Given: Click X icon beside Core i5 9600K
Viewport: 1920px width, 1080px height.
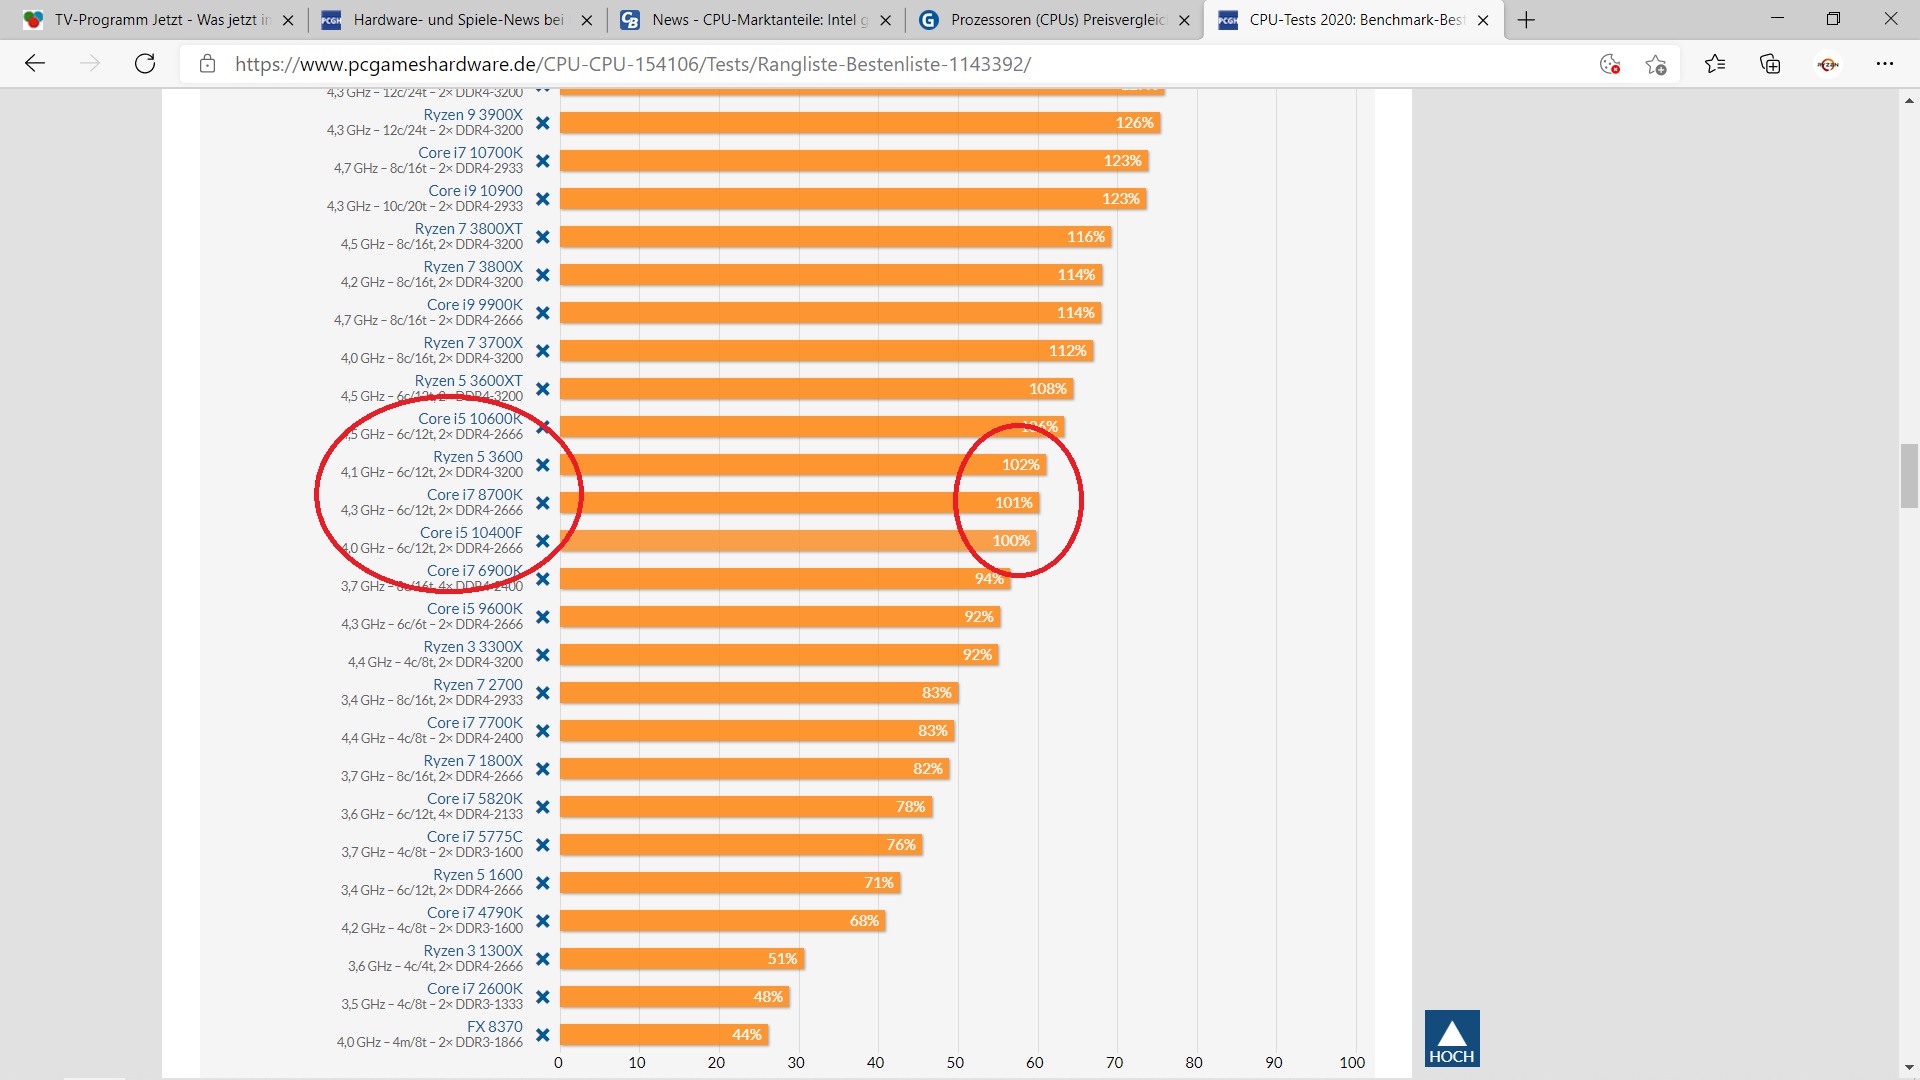Looking at the screenshot, I should (x=542, y=617).
